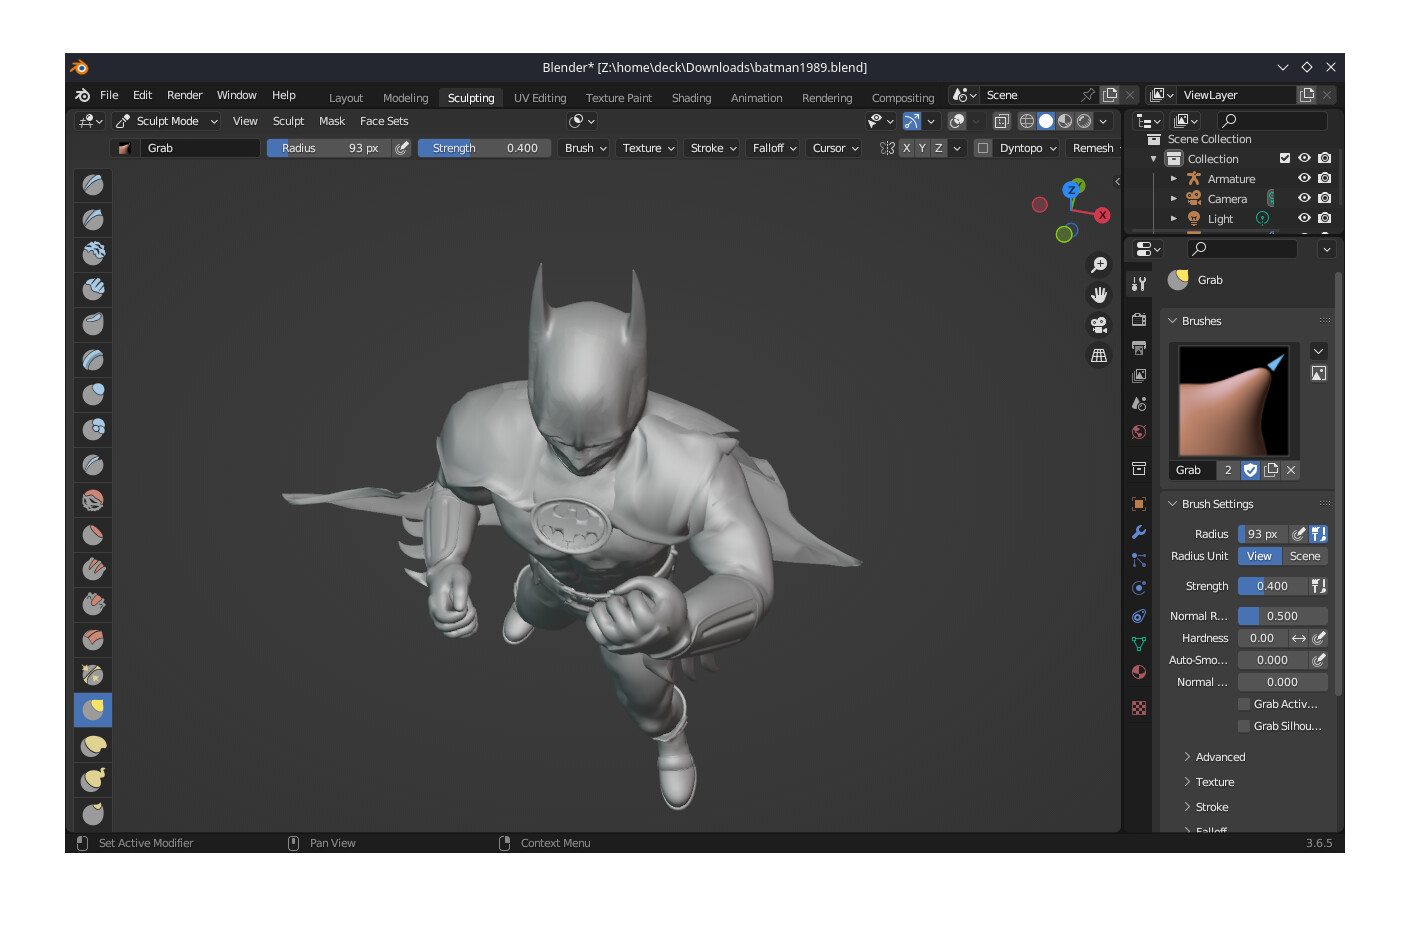Toggle camera view in viewport

1099,325
